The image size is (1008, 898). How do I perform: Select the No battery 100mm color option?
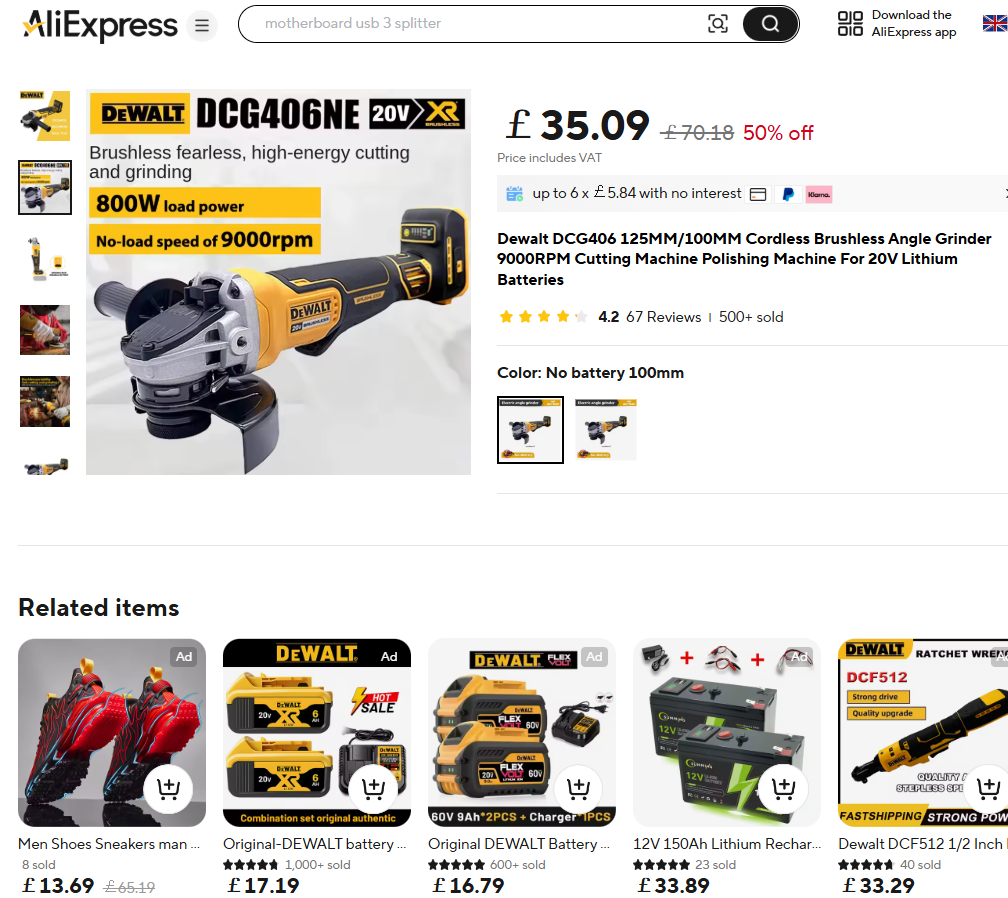pos(530,429)
